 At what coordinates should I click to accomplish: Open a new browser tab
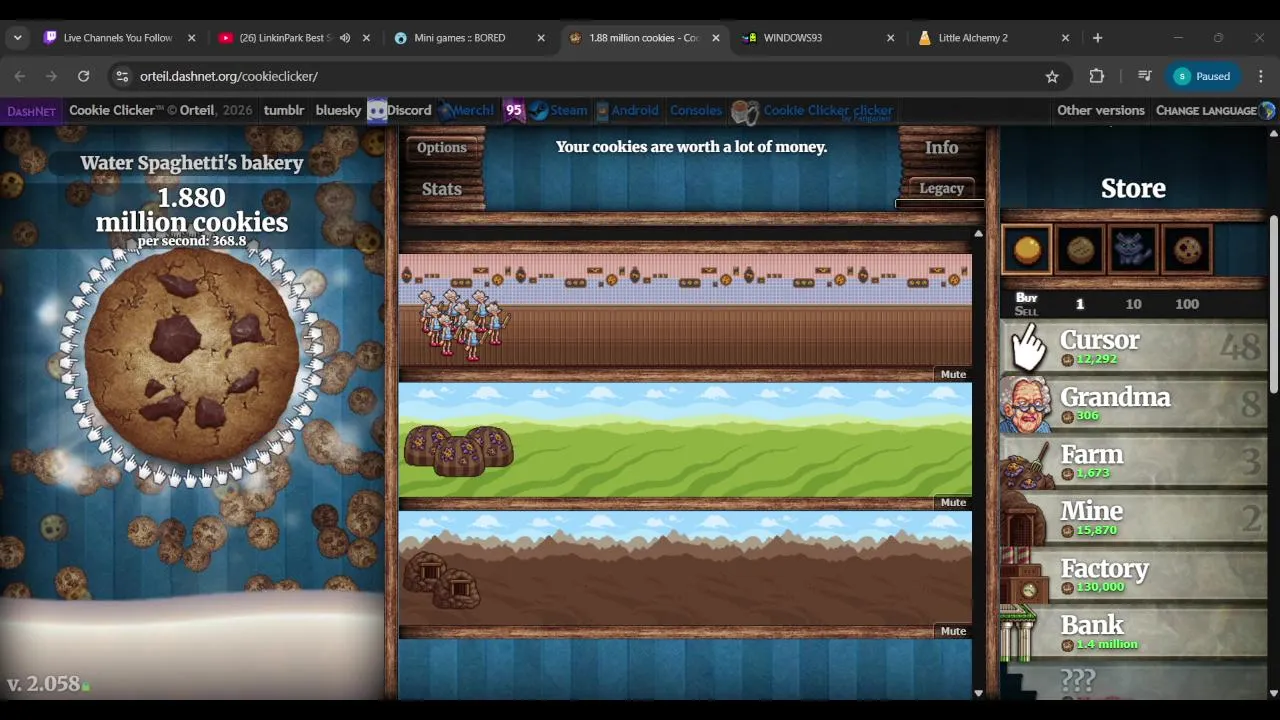coord(1097,38)
